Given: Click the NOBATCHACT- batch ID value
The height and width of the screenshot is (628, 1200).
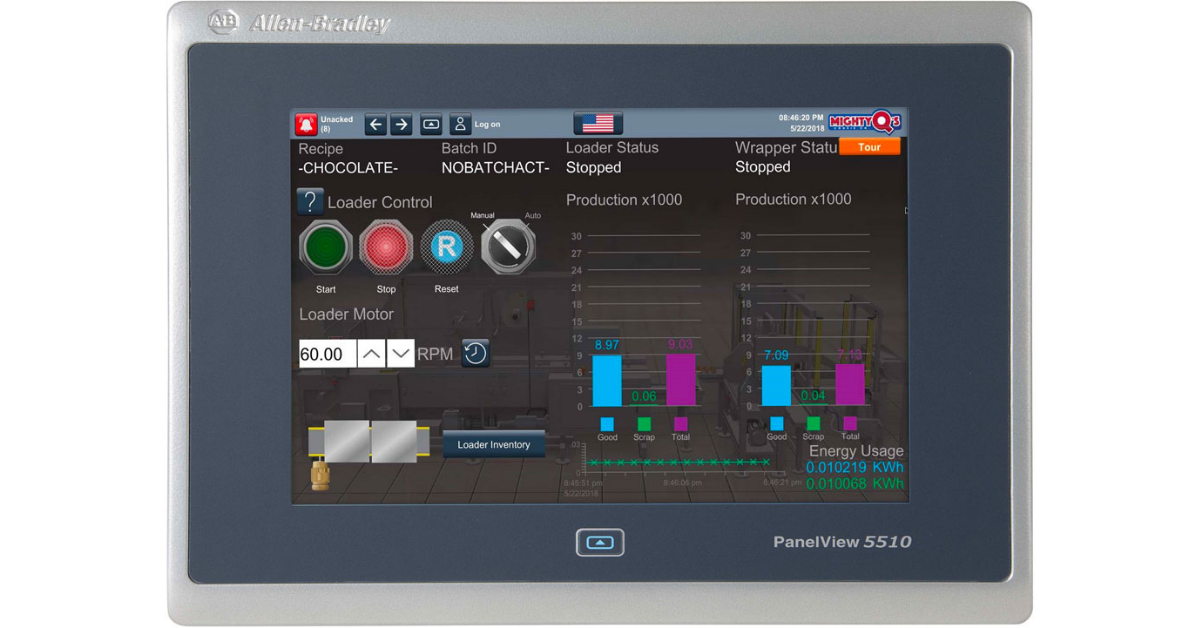Looking at the screenshot, I should pos(495,168).
